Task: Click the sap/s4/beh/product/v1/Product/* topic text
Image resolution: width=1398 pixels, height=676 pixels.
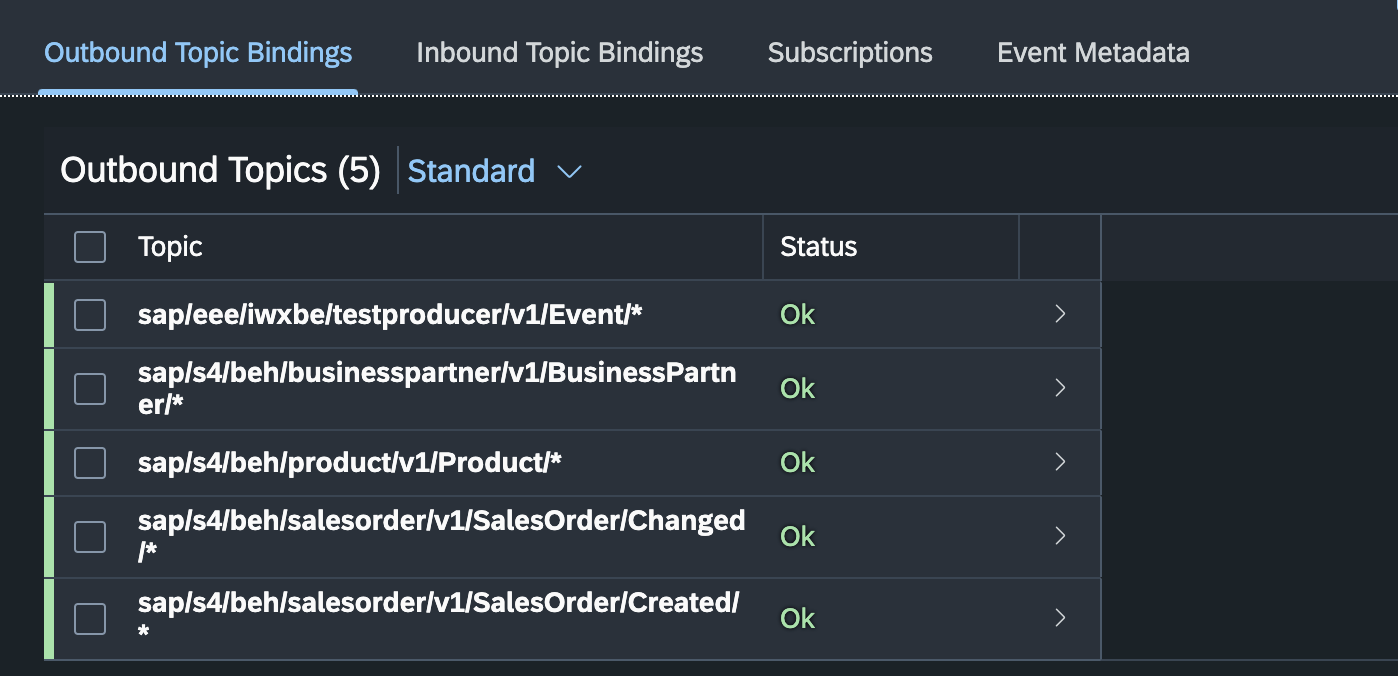Action: [349, 463]
